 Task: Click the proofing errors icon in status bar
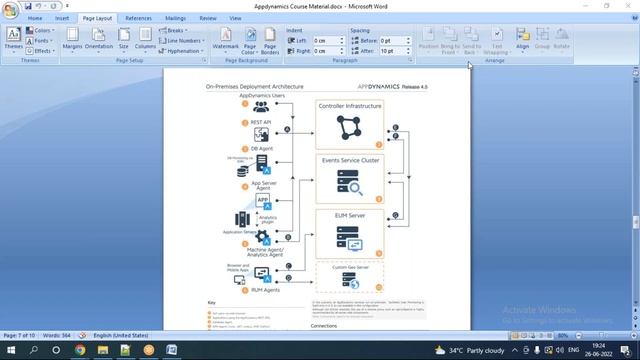82,336
